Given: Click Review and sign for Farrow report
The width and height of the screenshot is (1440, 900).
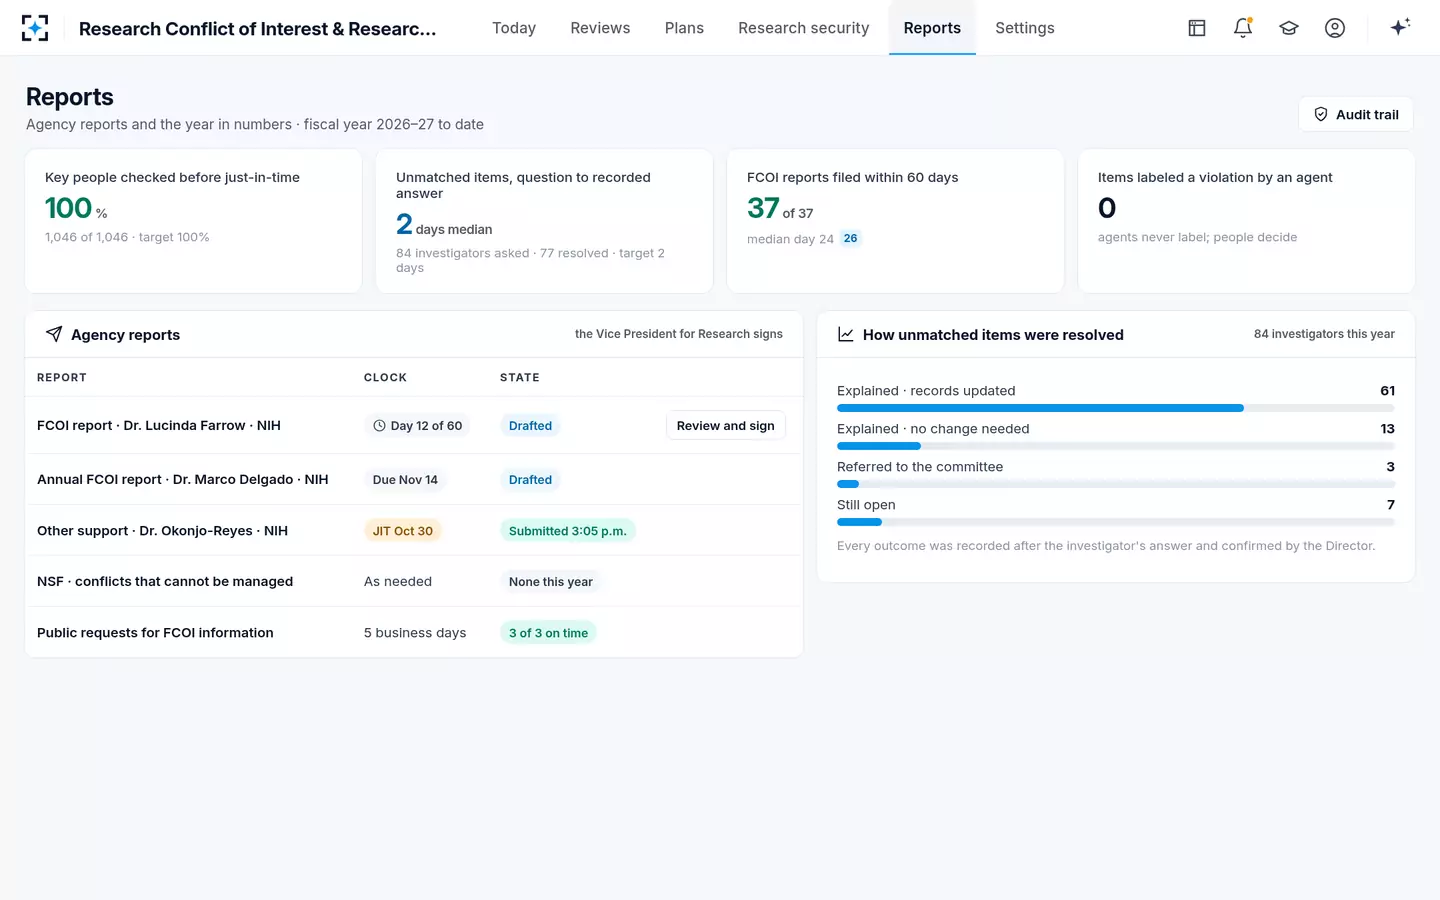Looking at the screenshot, I should 726,426.
